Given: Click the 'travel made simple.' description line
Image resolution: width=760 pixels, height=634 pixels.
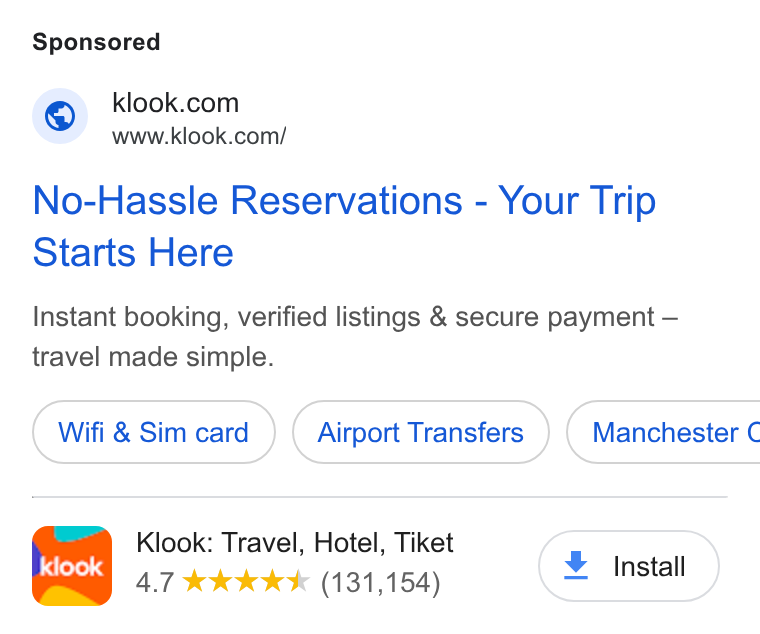Looking at the screenshot, I should [x=153, y=357].
